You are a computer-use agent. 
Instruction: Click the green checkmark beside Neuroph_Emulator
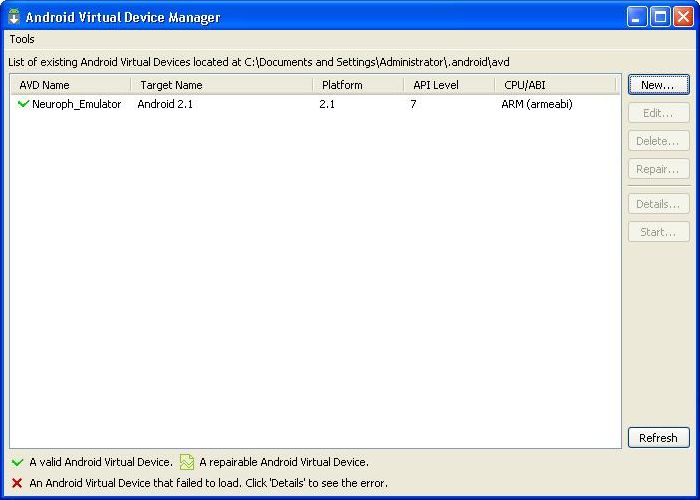[x=23, y=104]
